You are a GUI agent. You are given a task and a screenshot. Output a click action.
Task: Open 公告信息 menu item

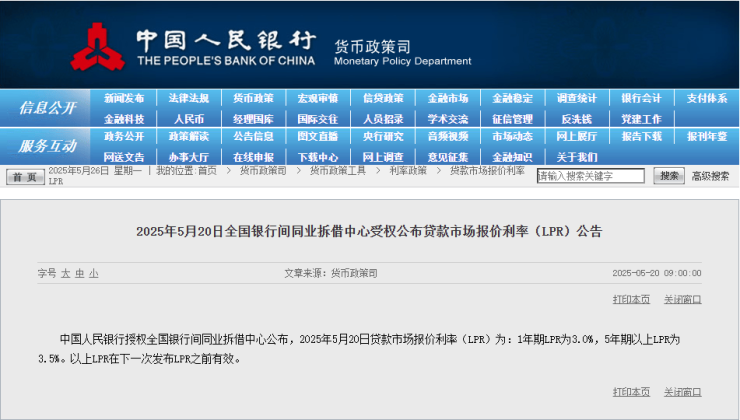(253, 136)
